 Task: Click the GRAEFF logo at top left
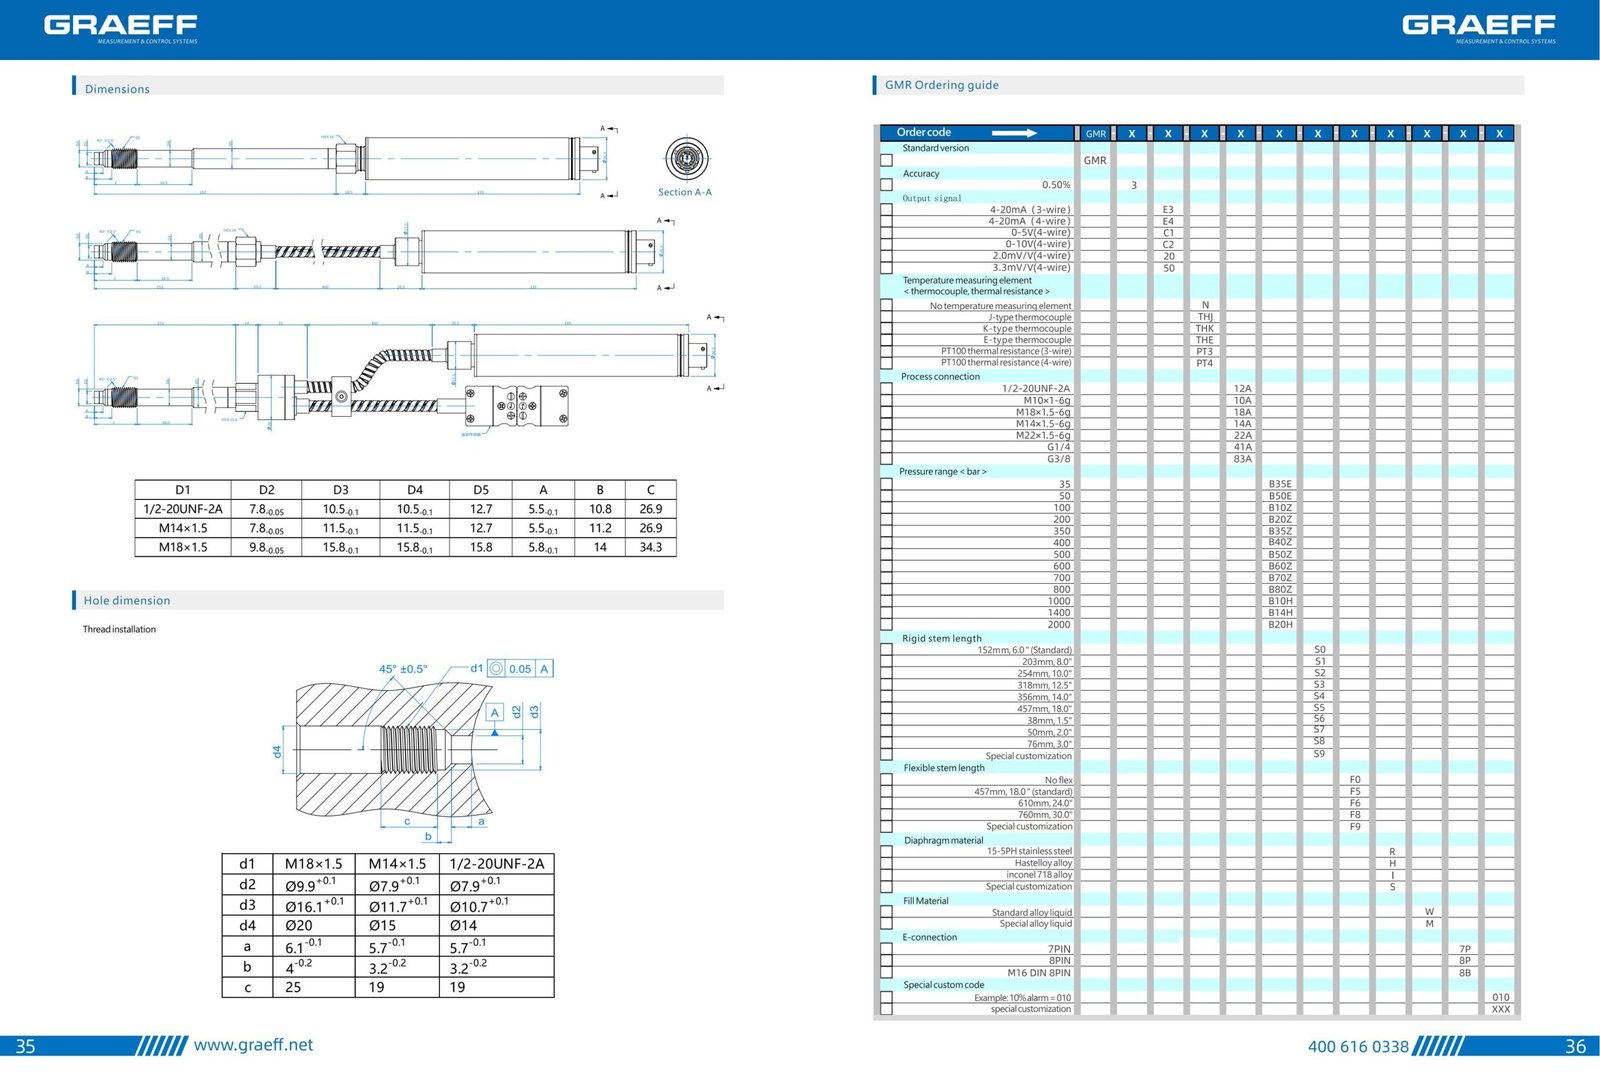point(120,27)
